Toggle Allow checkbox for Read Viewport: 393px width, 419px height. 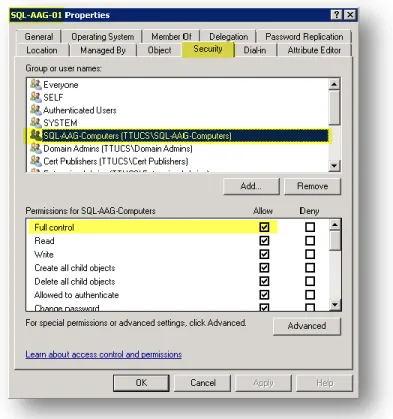click(x=264, y=241)
